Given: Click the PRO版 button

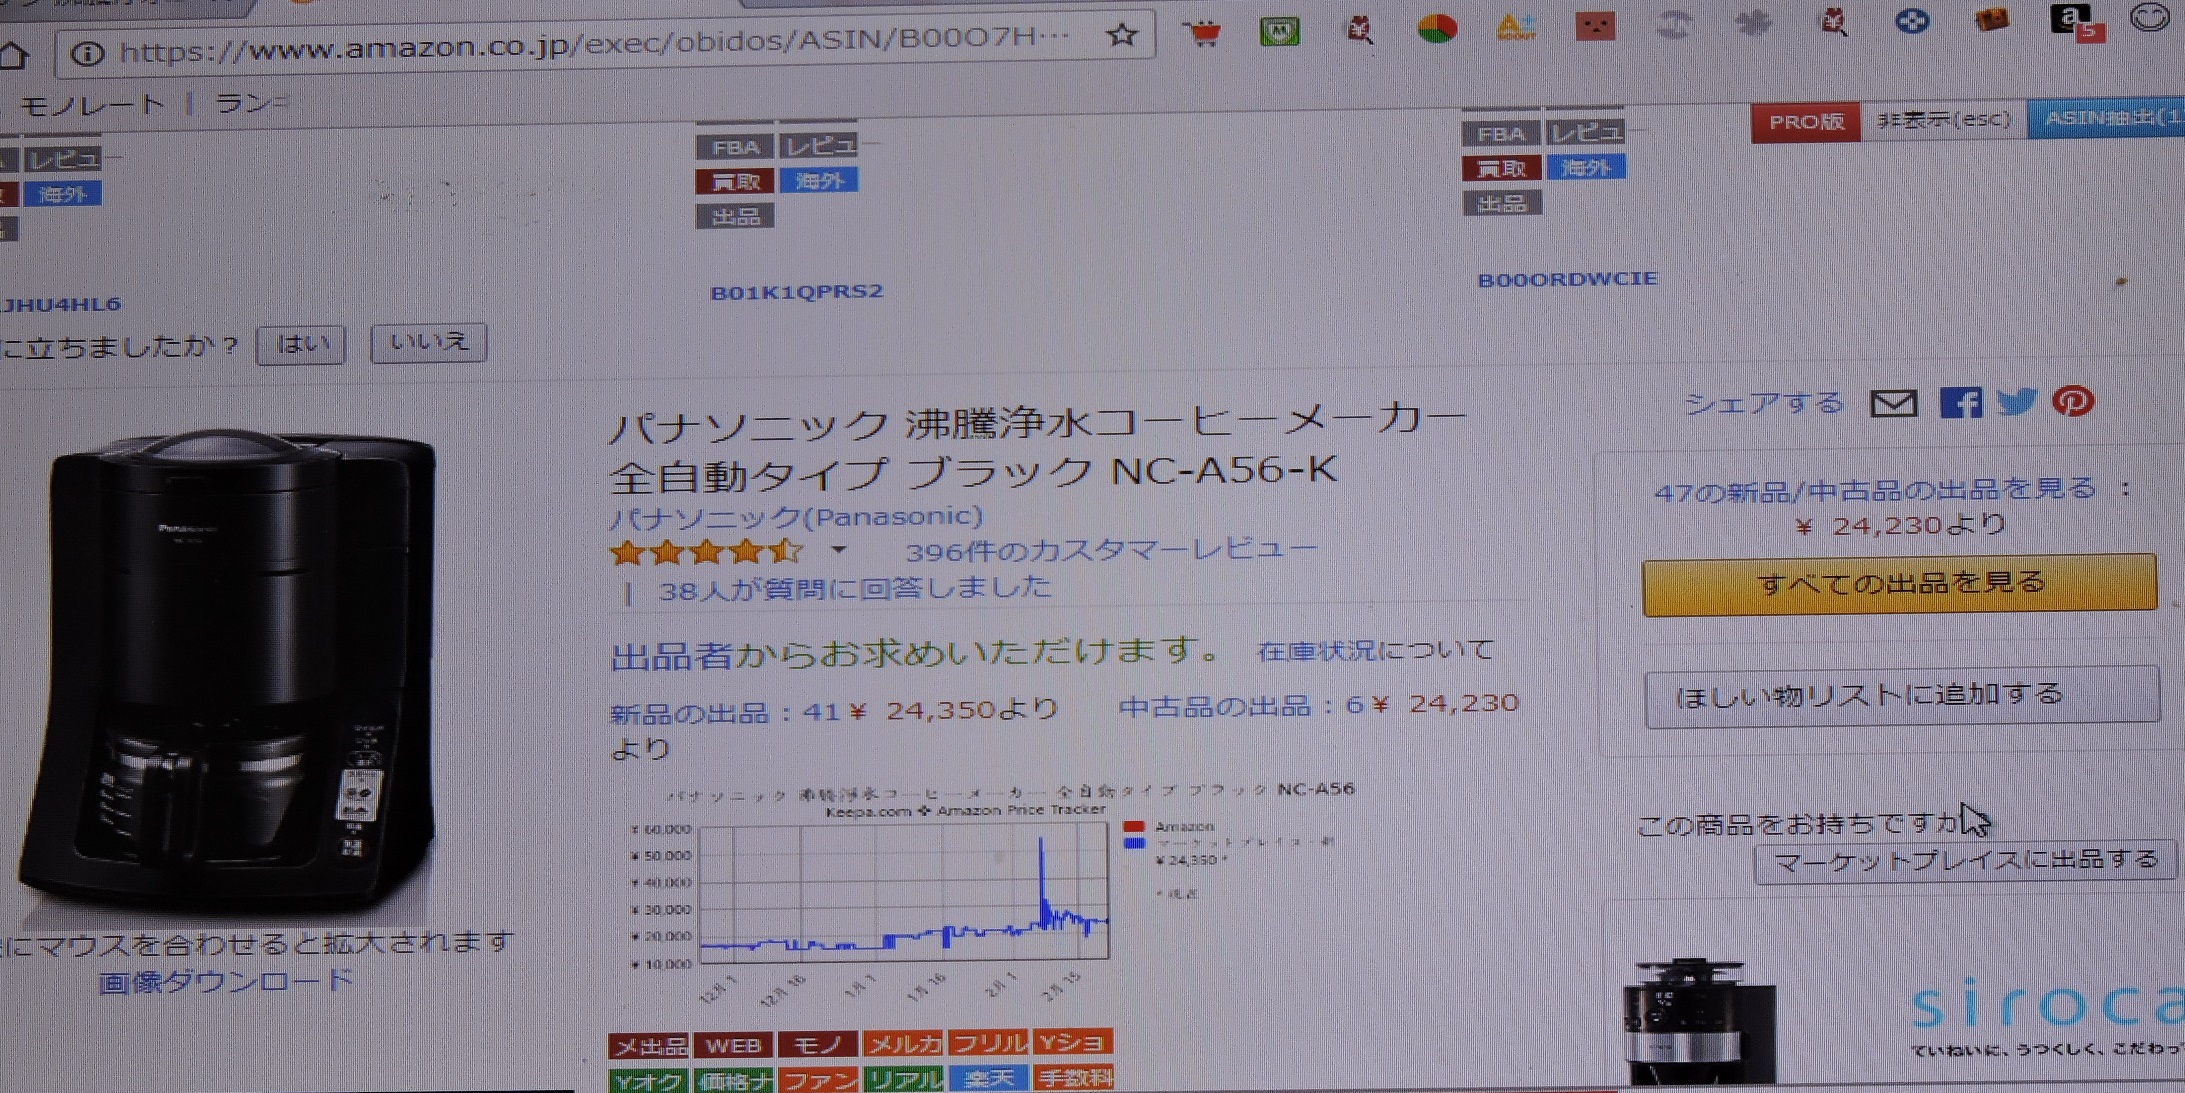Looking at the screenshot, I should coord(1805,122).
